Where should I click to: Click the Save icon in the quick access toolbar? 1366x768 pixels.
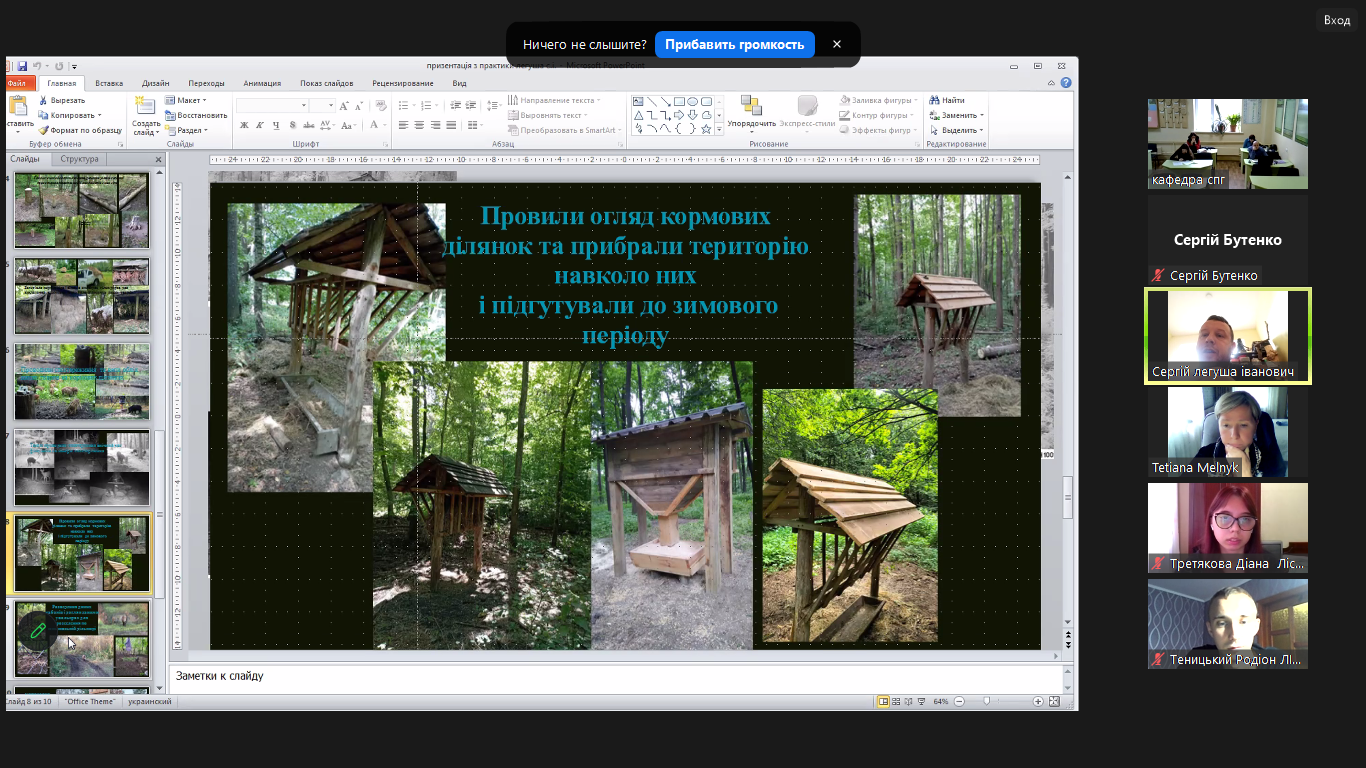(22, 66)
